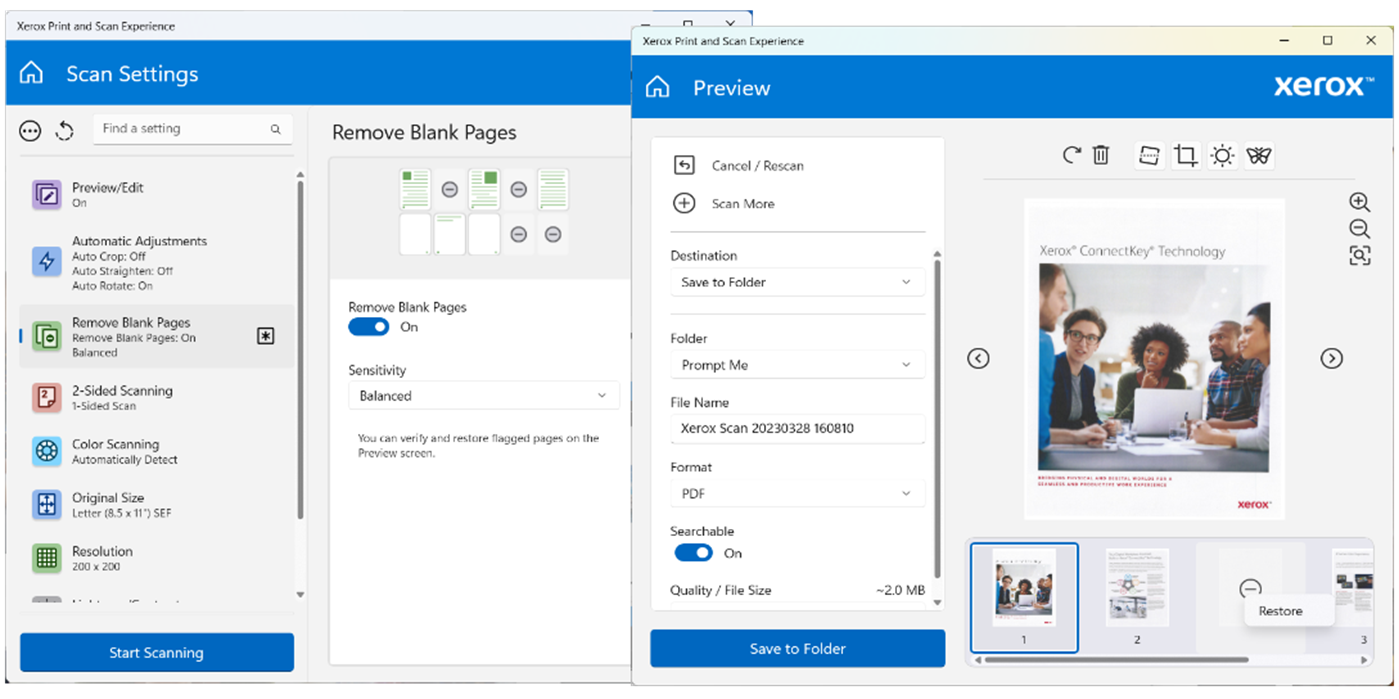Open the Sensitivity Balanced dropdown
The height and width of the screenshot is (699, 1399).
click(484, 396)
